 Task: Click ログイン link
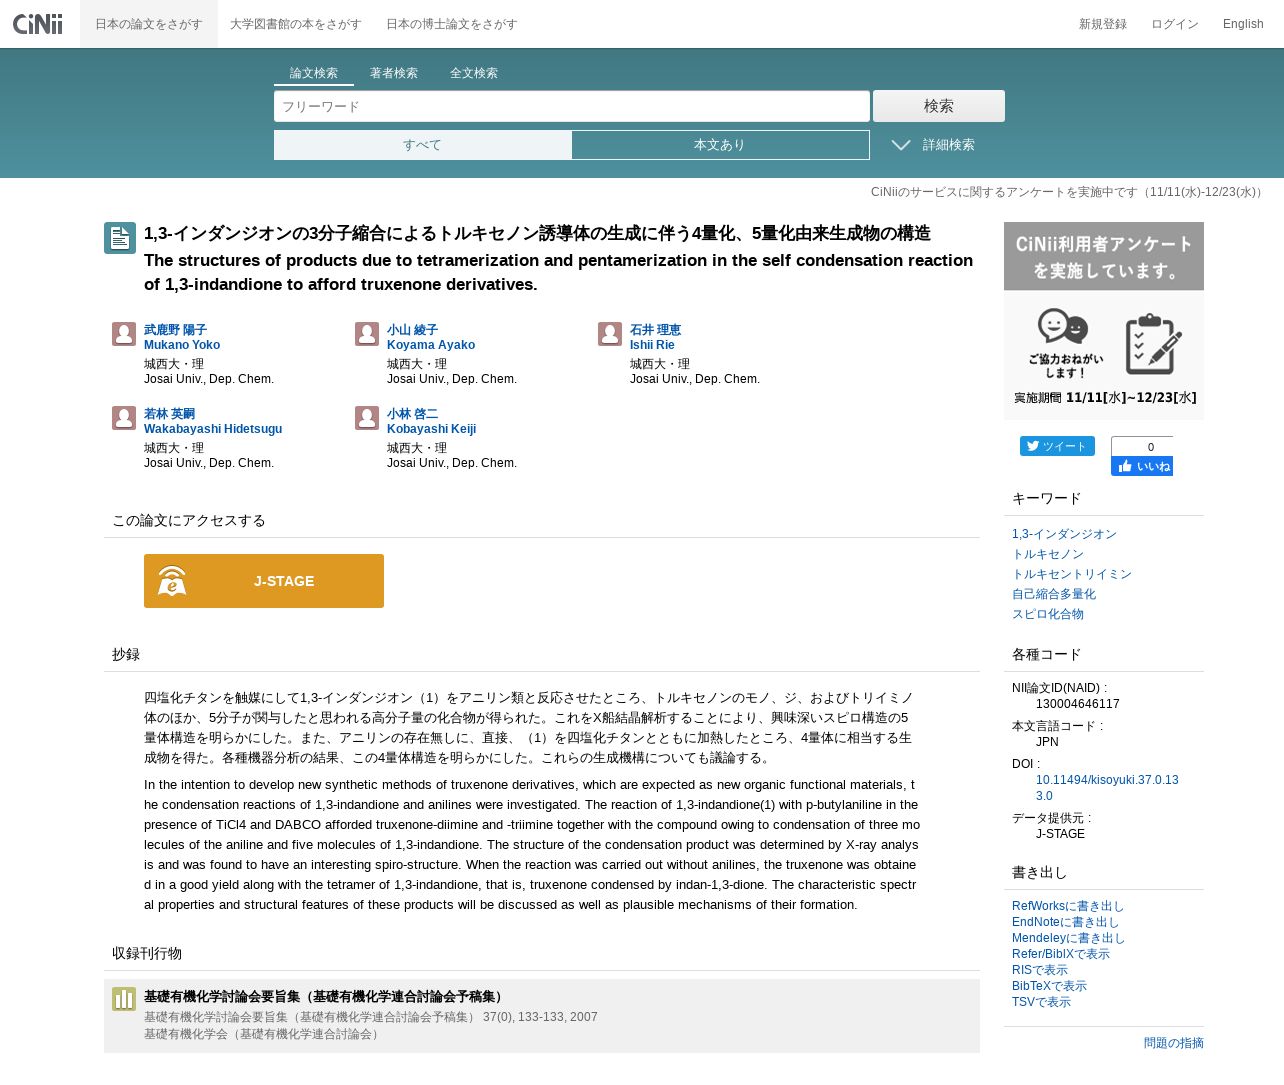(1175, 24)
